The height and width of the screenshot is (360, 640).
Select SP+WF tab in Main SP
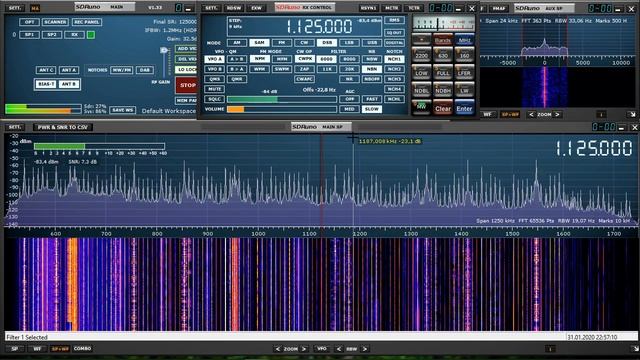coord(60,349)
